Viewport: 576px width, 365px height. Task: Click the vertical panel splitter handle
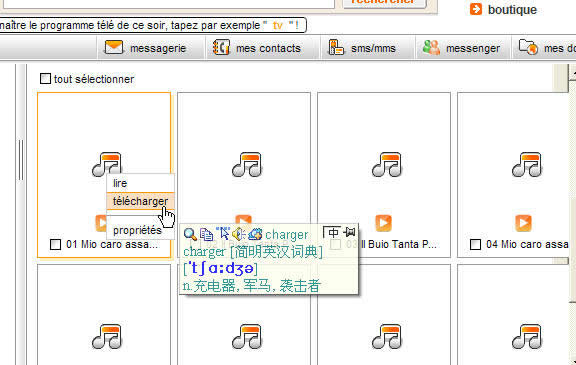click(x=21, y=160)
